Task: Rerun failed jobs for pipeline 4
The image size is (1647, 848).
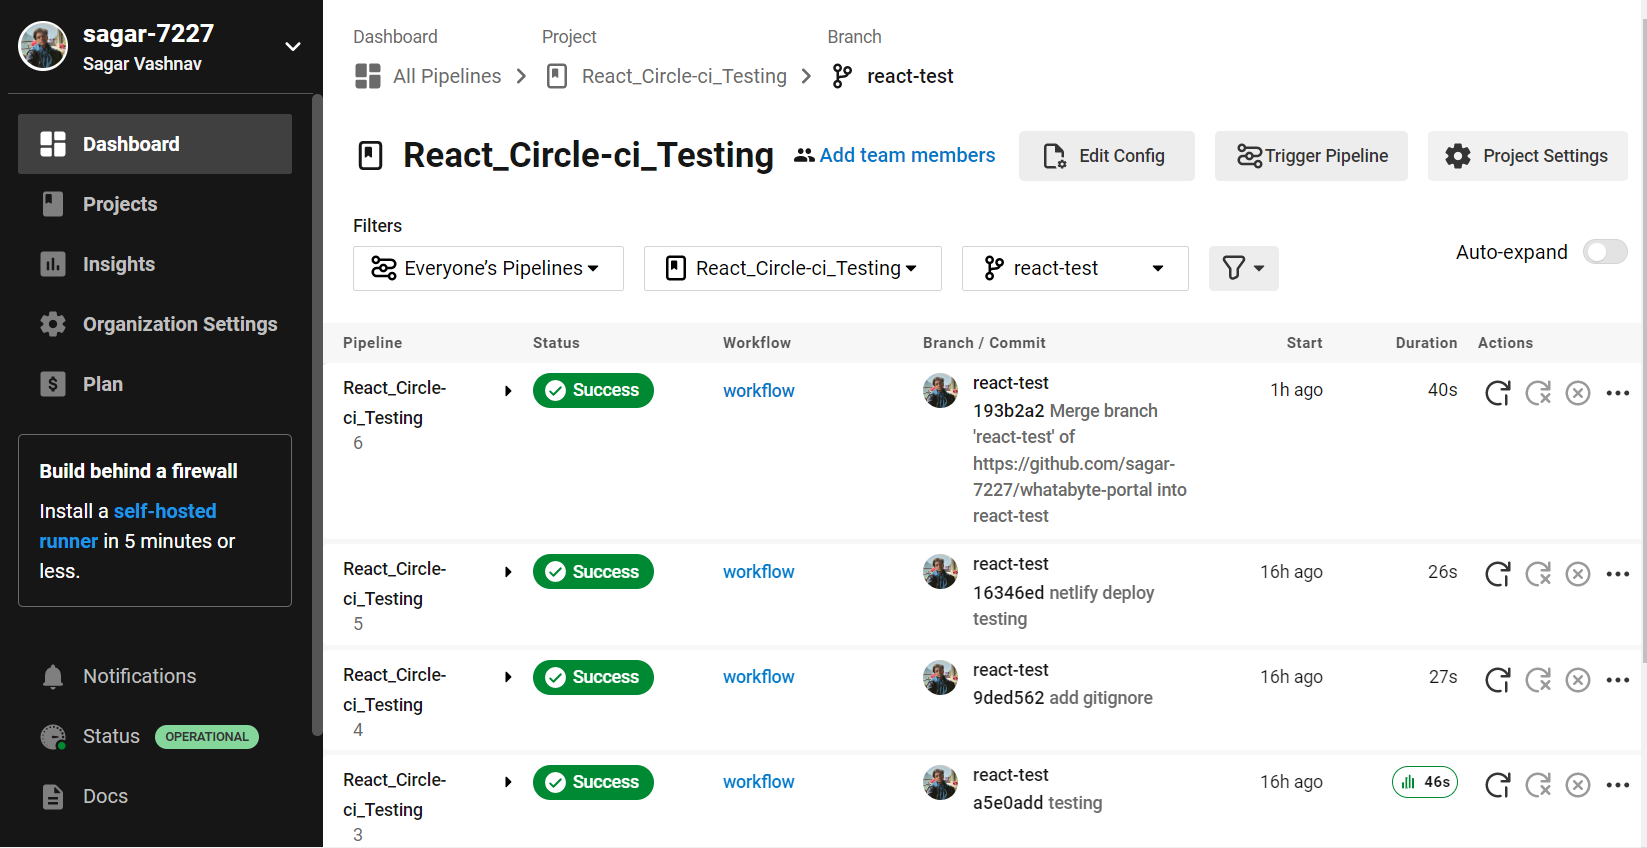Action: click(1538, 680)
